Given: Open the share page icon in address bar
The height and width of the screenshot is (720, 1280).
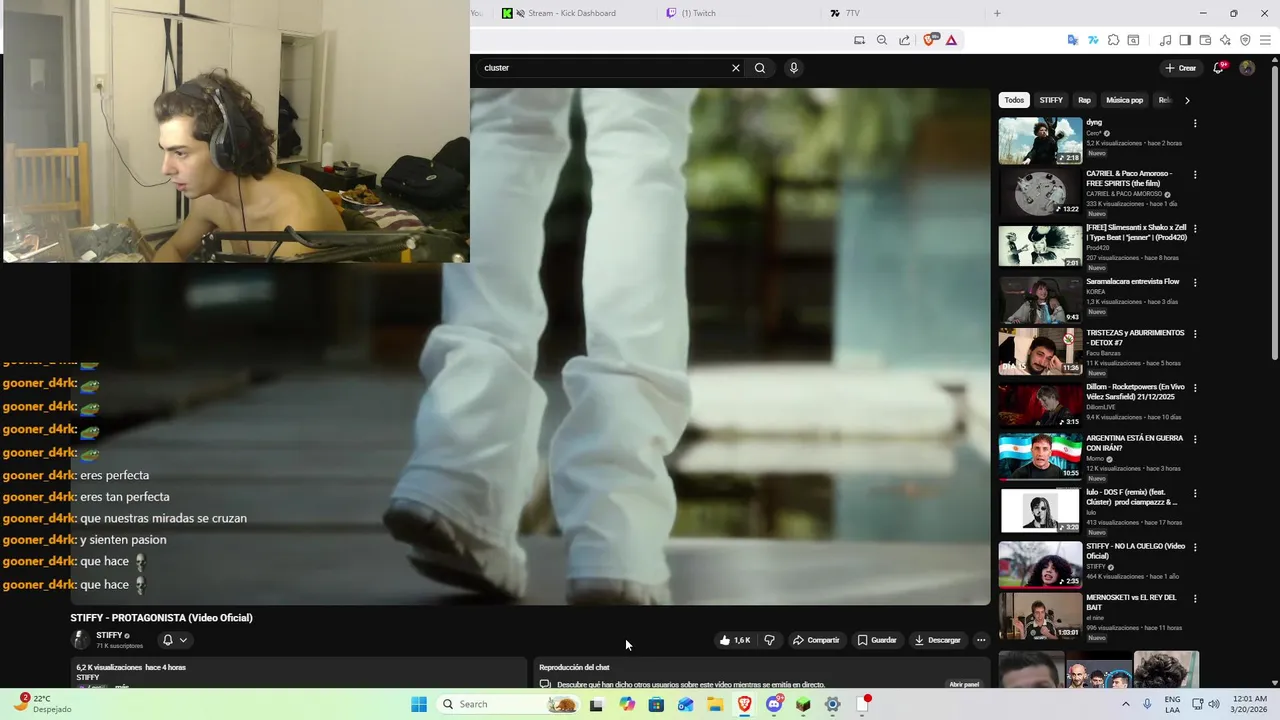Looking at the screenshot, I should coord(905,40).
